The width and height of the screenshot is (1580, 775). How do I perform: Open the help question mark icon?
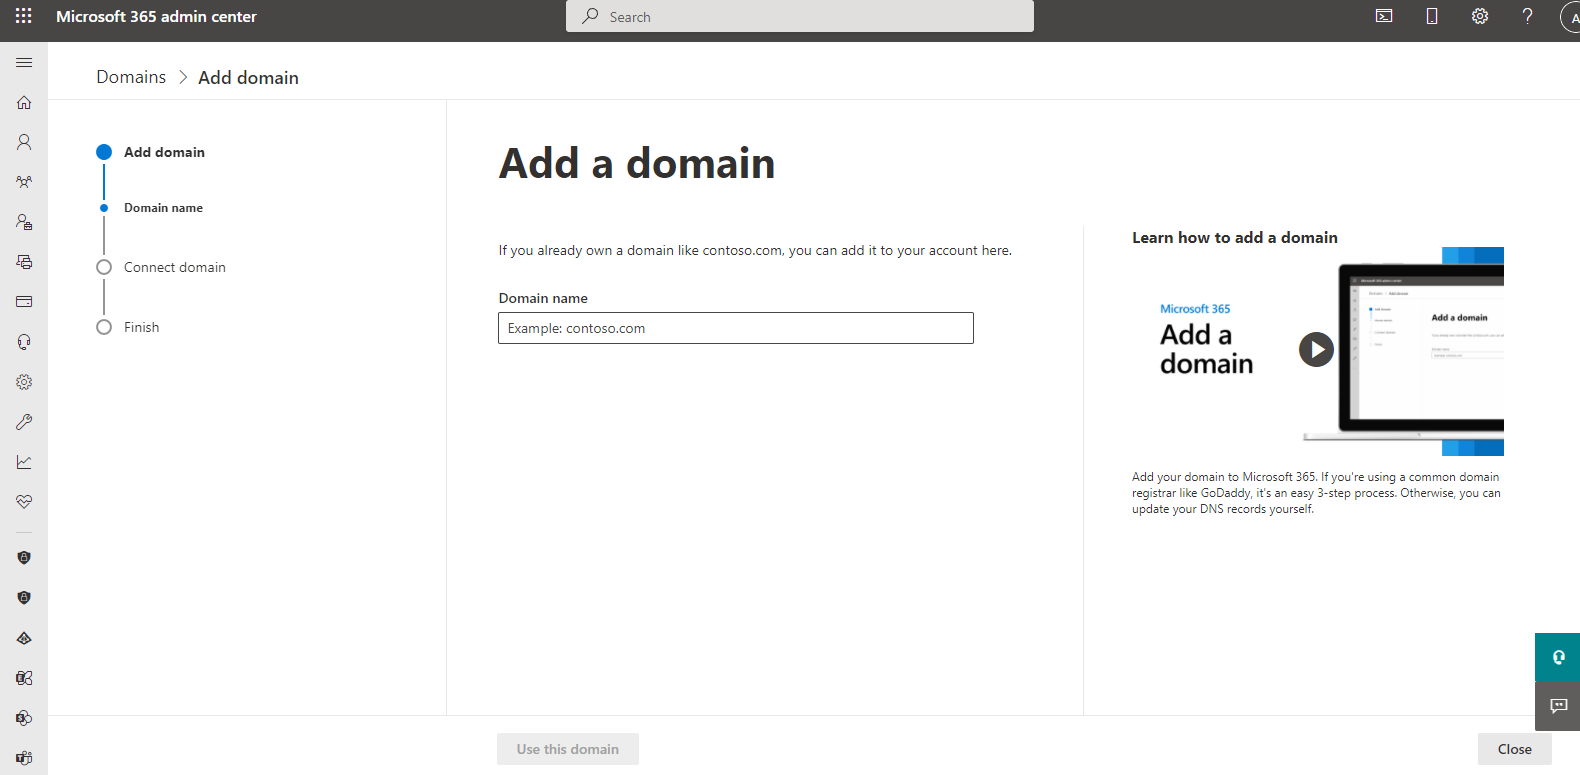(1527, 16)
